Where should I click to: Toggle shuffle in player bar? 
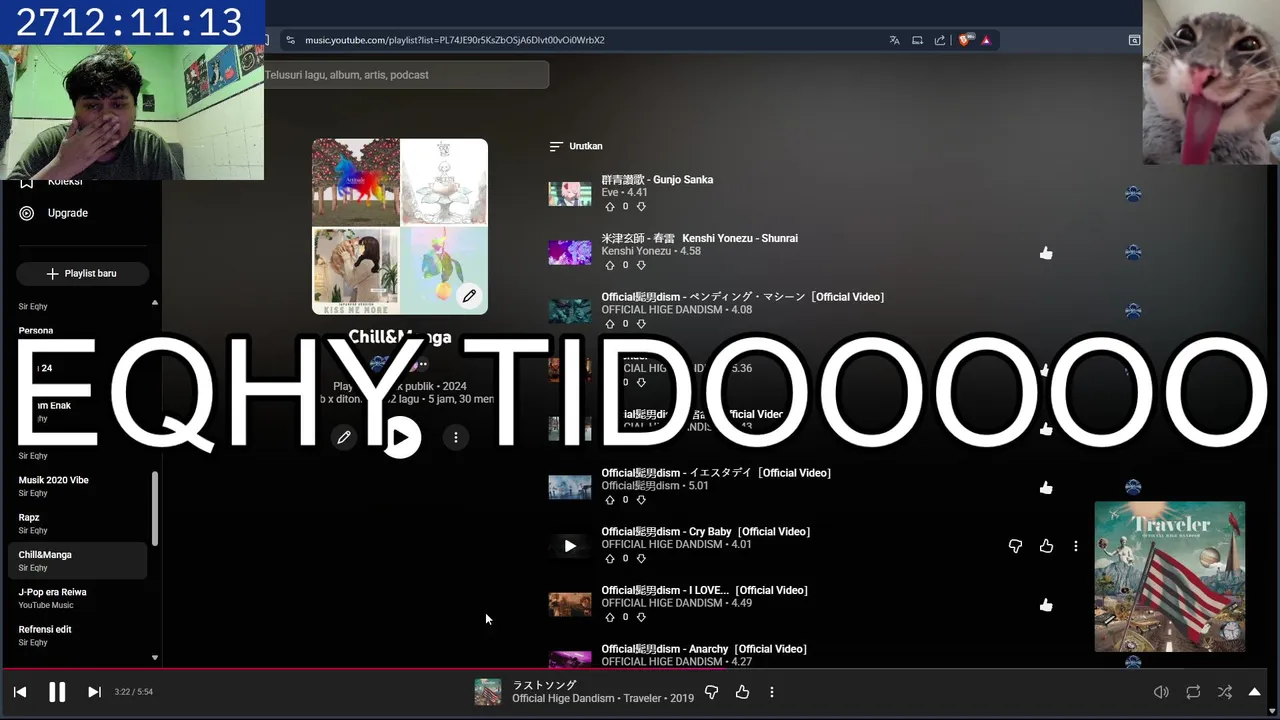(1225, 692)
